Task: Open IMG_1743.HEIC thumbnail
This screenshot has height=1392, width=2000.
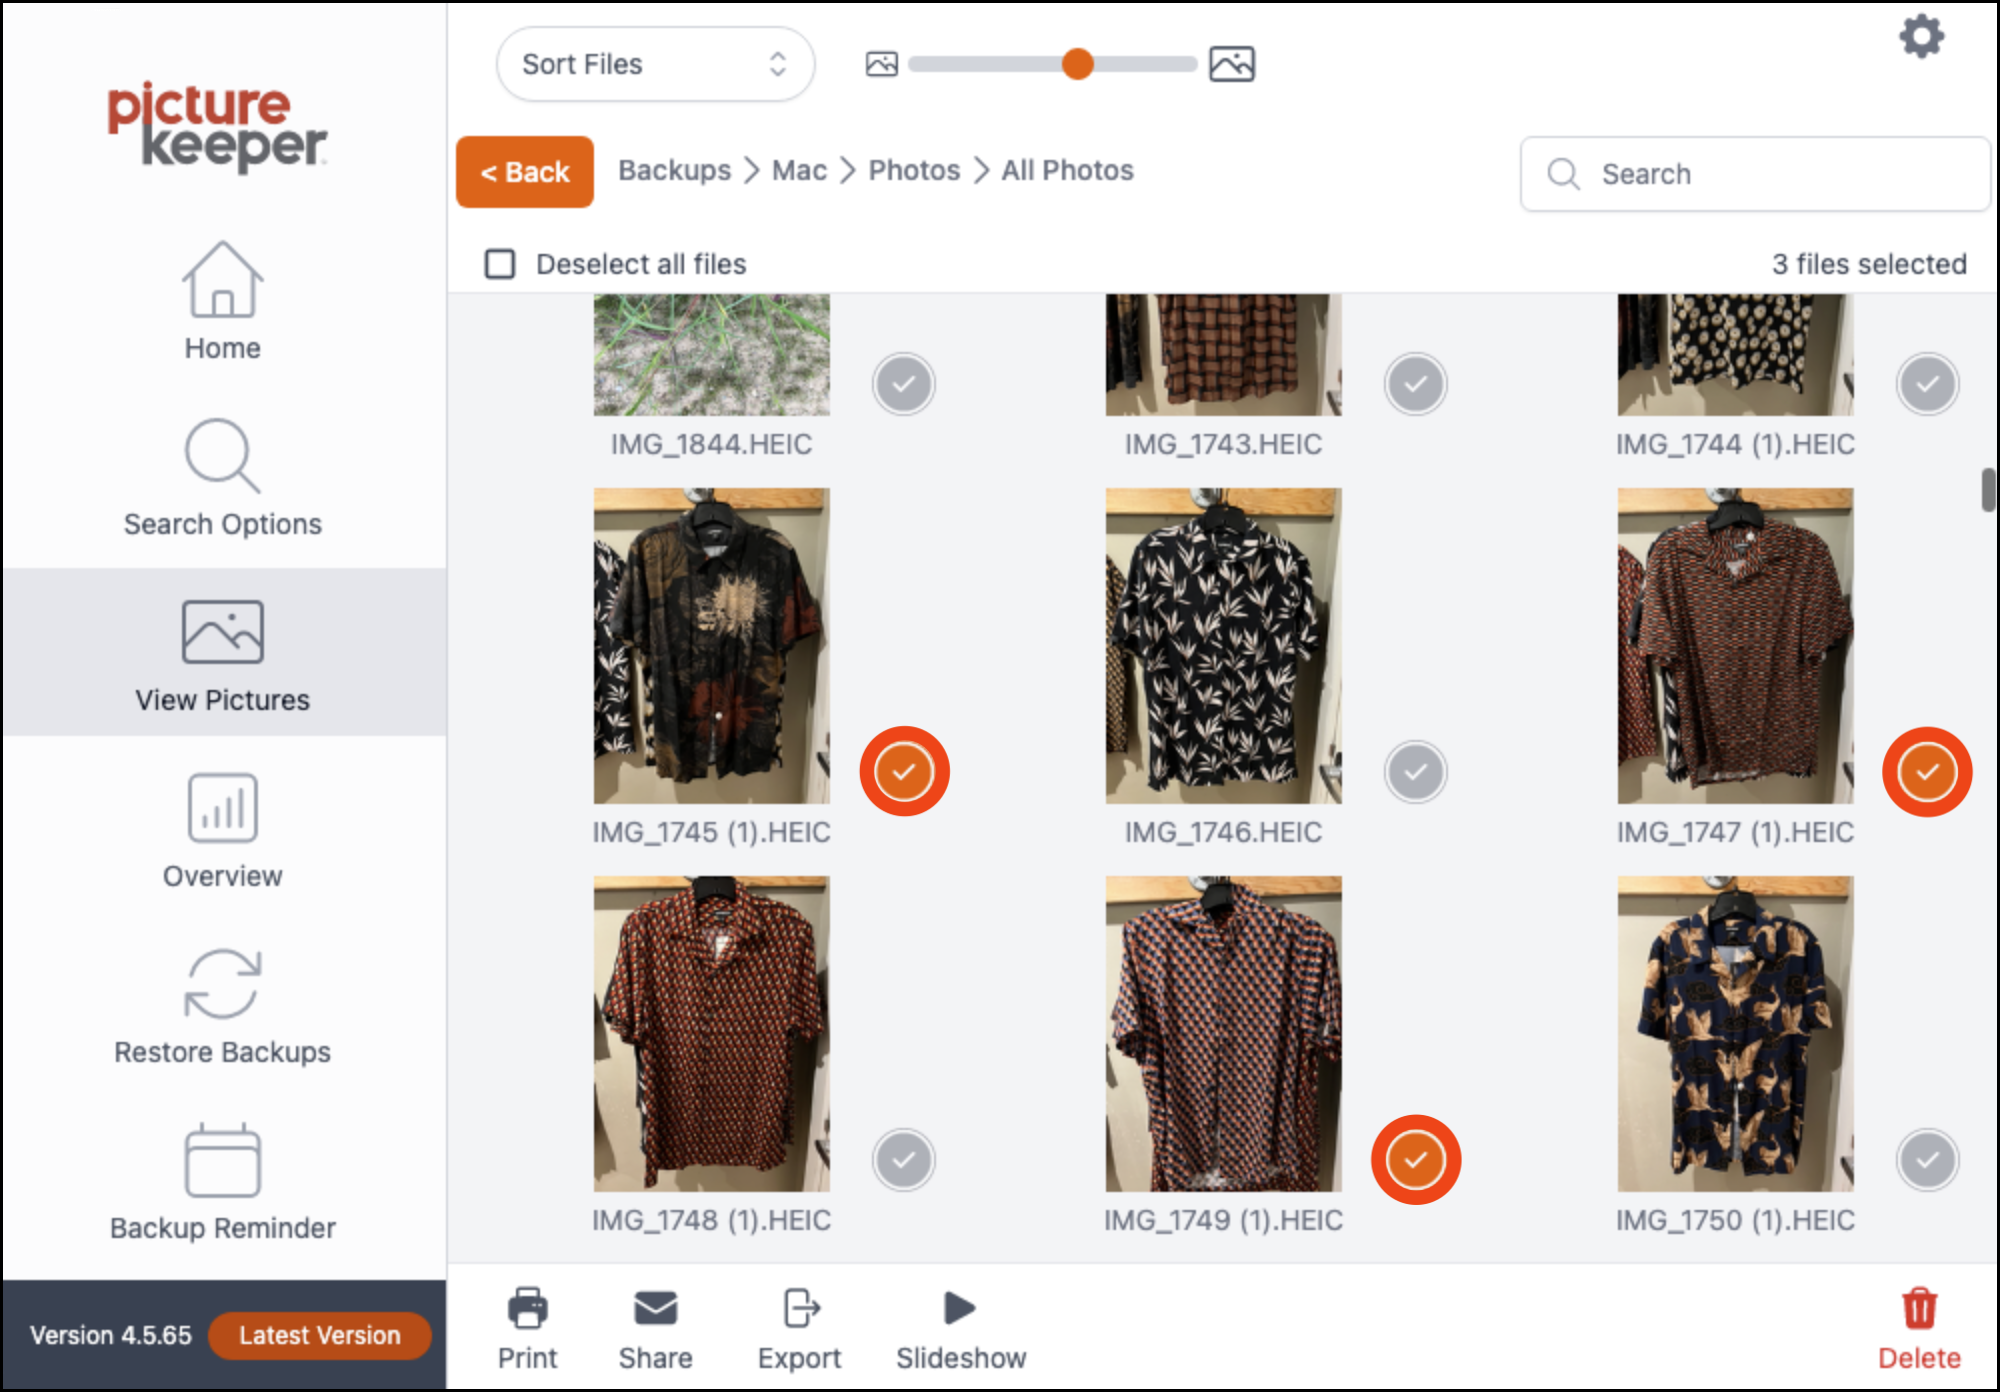Action: coord(1224,355)
